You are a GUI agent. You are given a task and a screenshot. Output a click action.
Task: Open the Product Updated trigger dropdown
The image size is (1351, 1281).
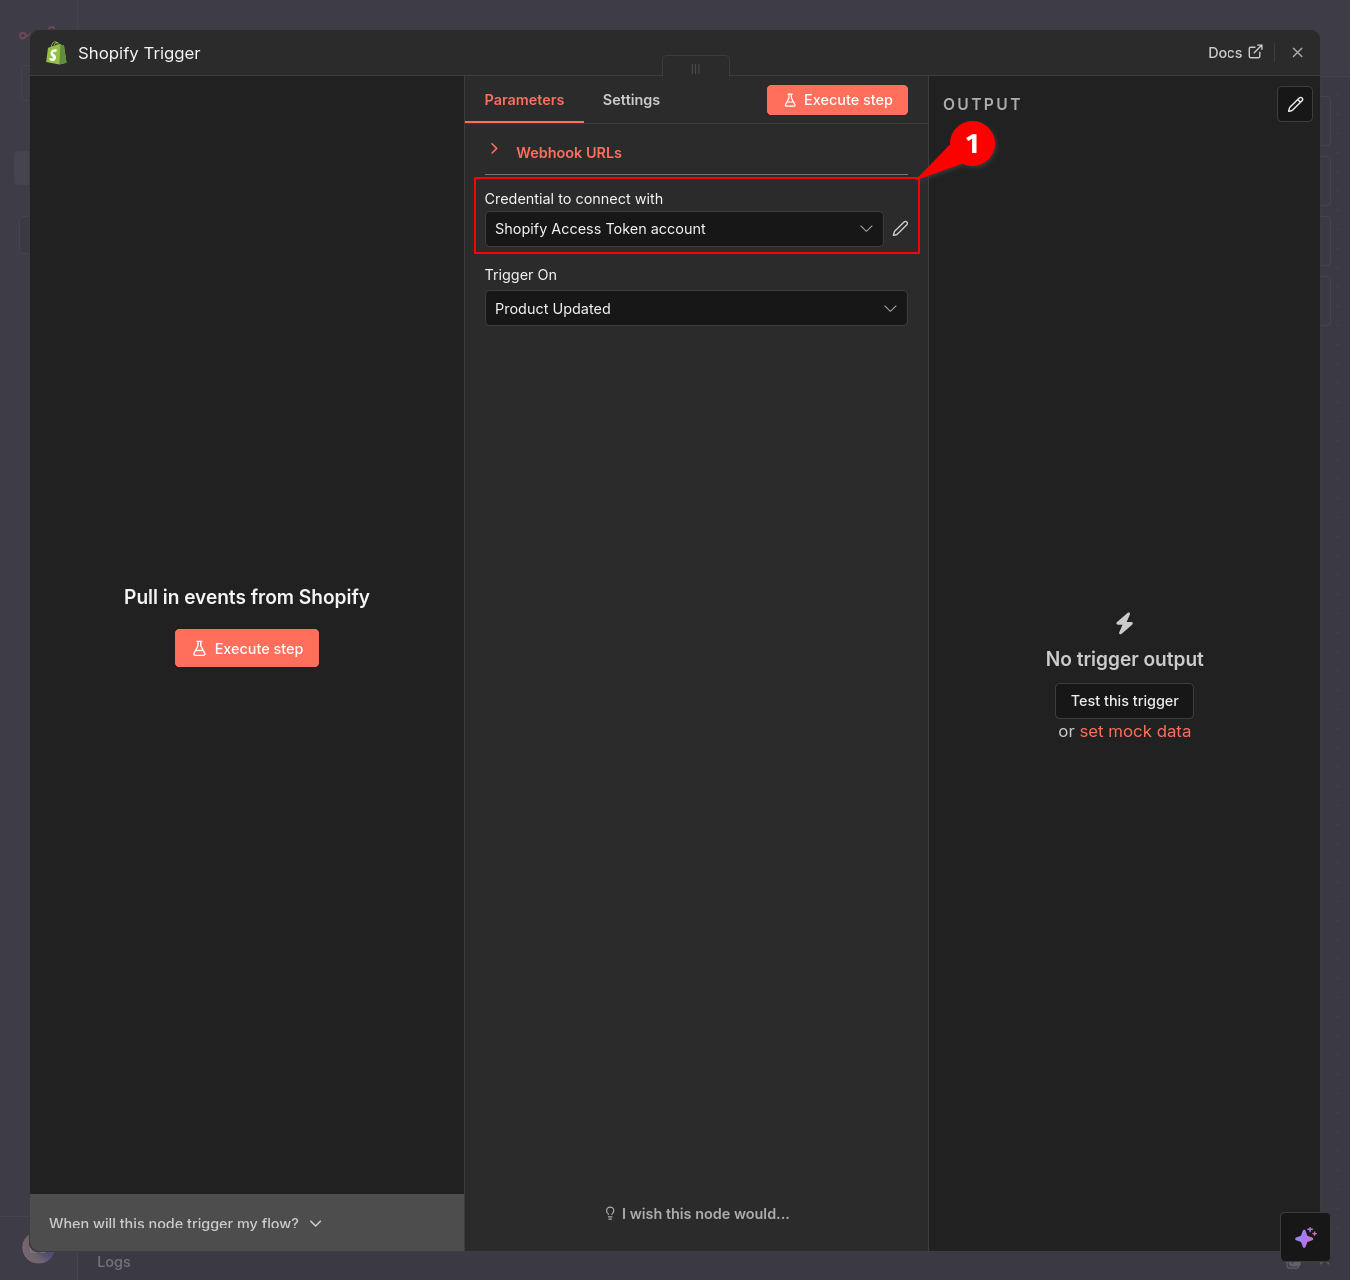tap(696, 308)
